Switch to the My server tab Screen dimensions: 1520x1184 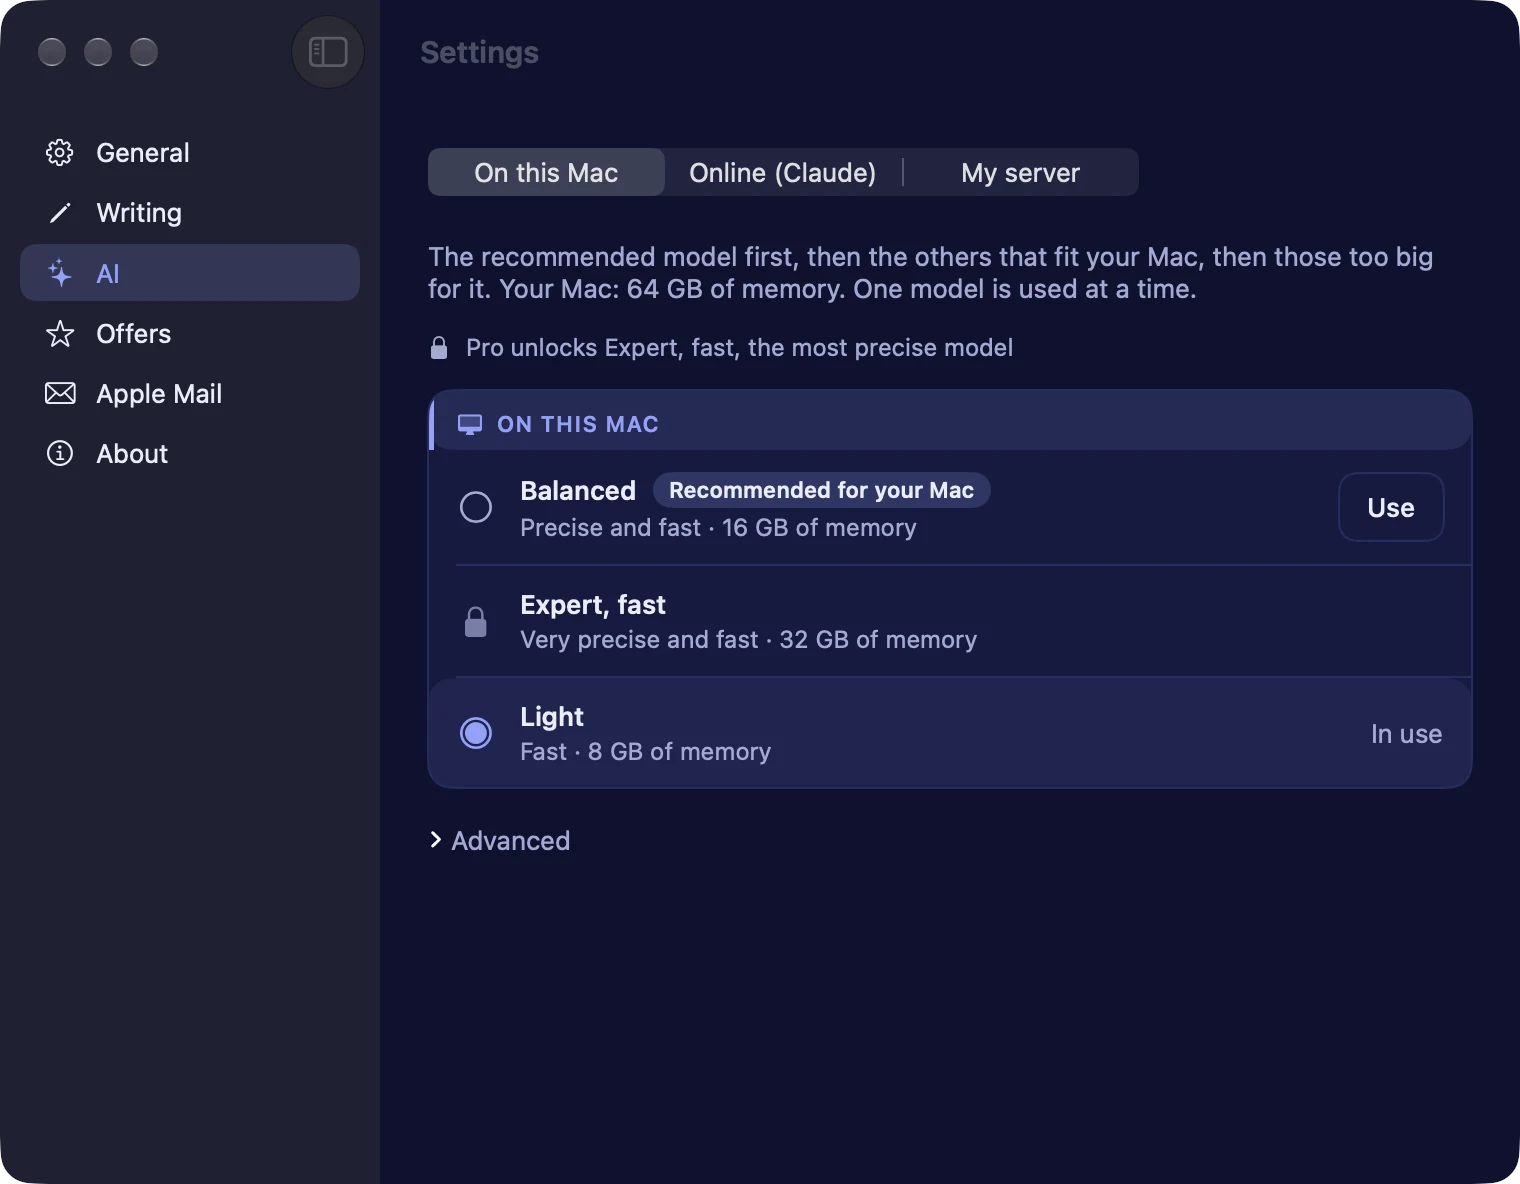[1020, 172]
